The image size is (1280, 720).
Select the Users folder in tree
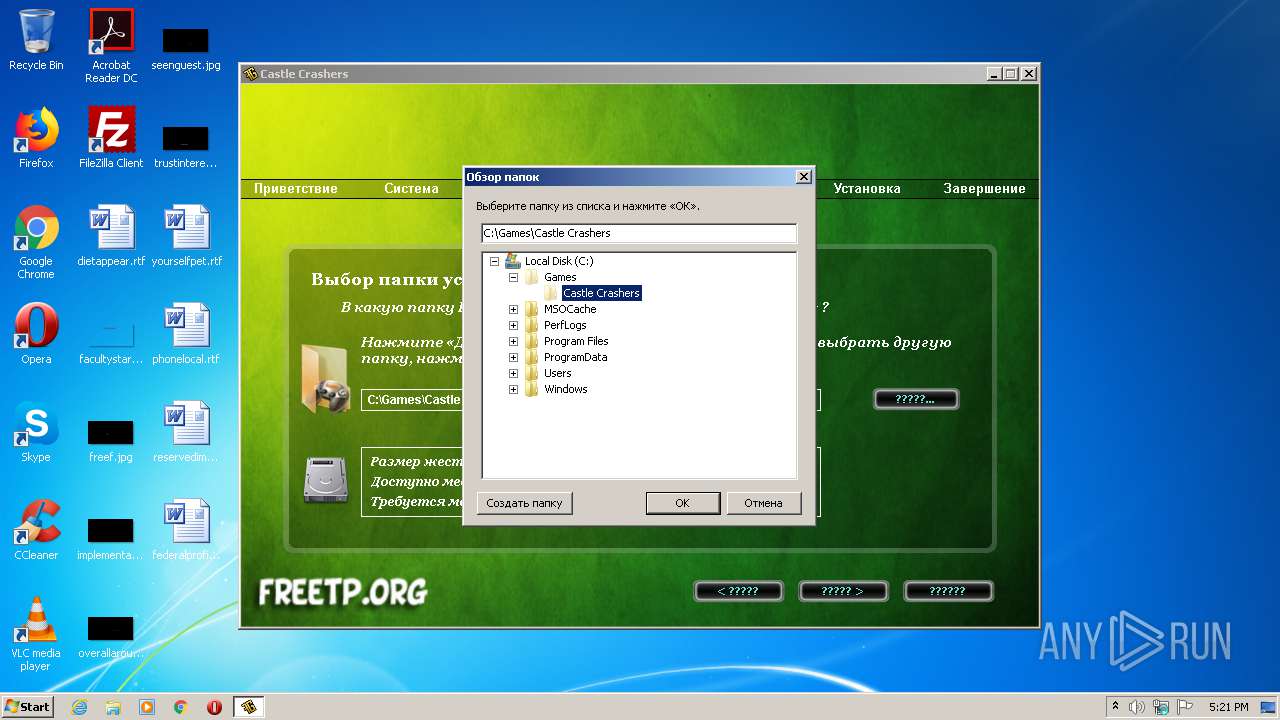[558, 373]
